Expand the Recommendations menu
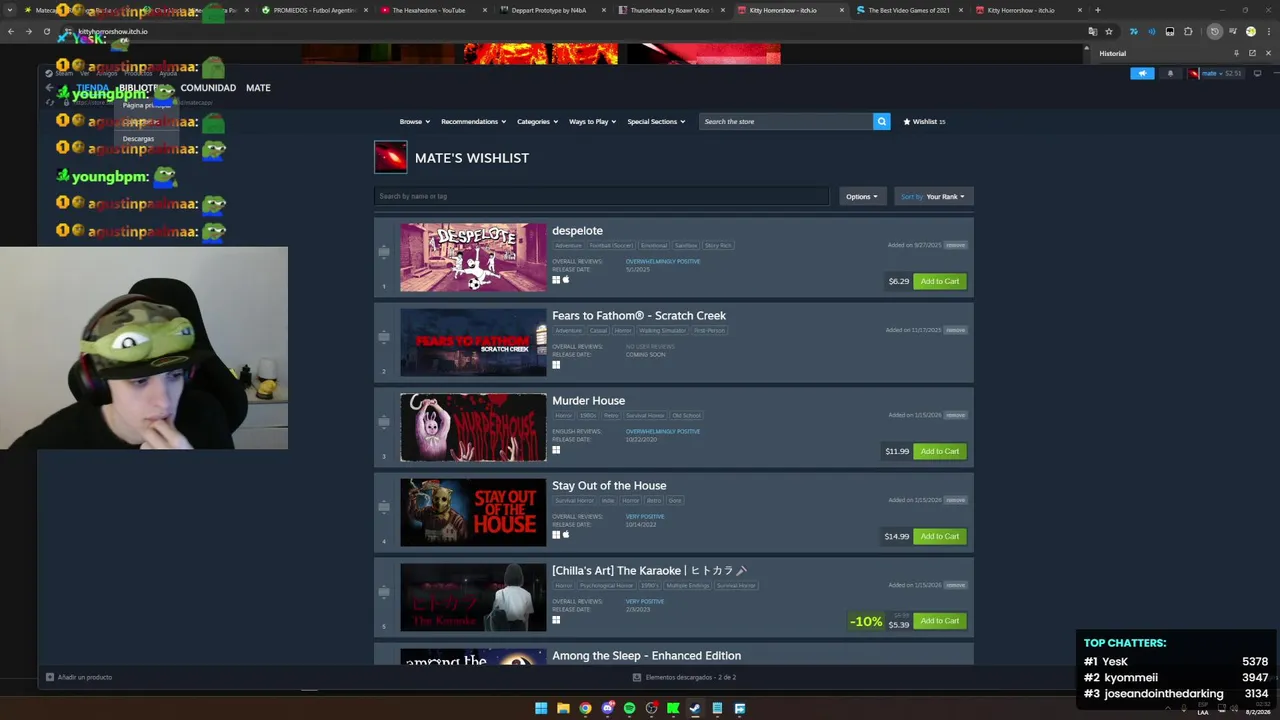The image size is (1280, 720). pos(473,121)
